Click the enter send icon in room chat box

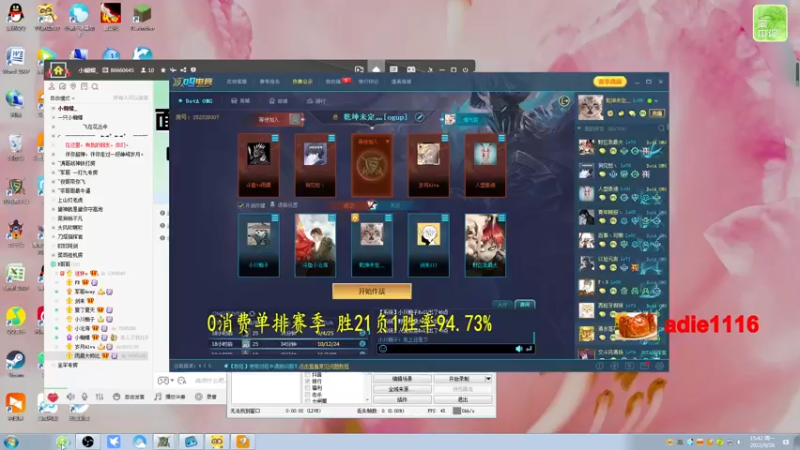click(x=529, y=349)
